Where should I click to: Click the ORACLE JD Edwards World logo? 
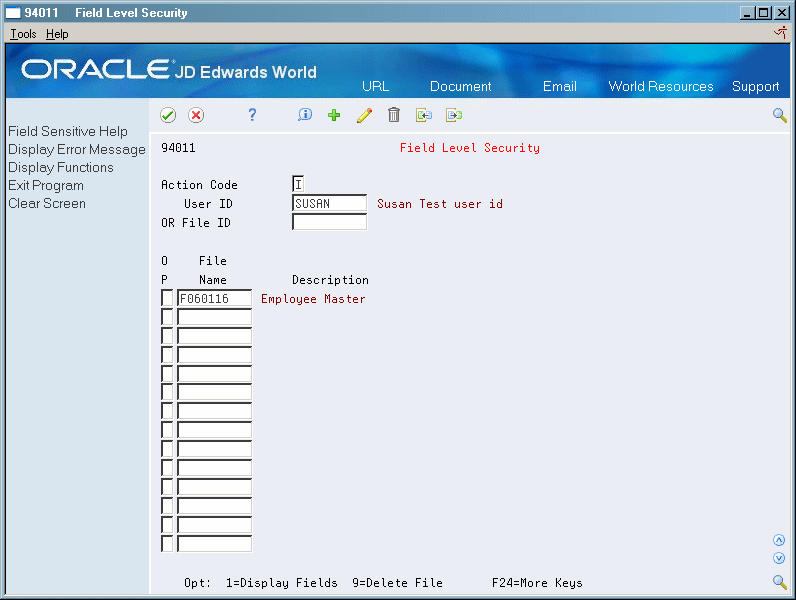click(x=169, y=70)
